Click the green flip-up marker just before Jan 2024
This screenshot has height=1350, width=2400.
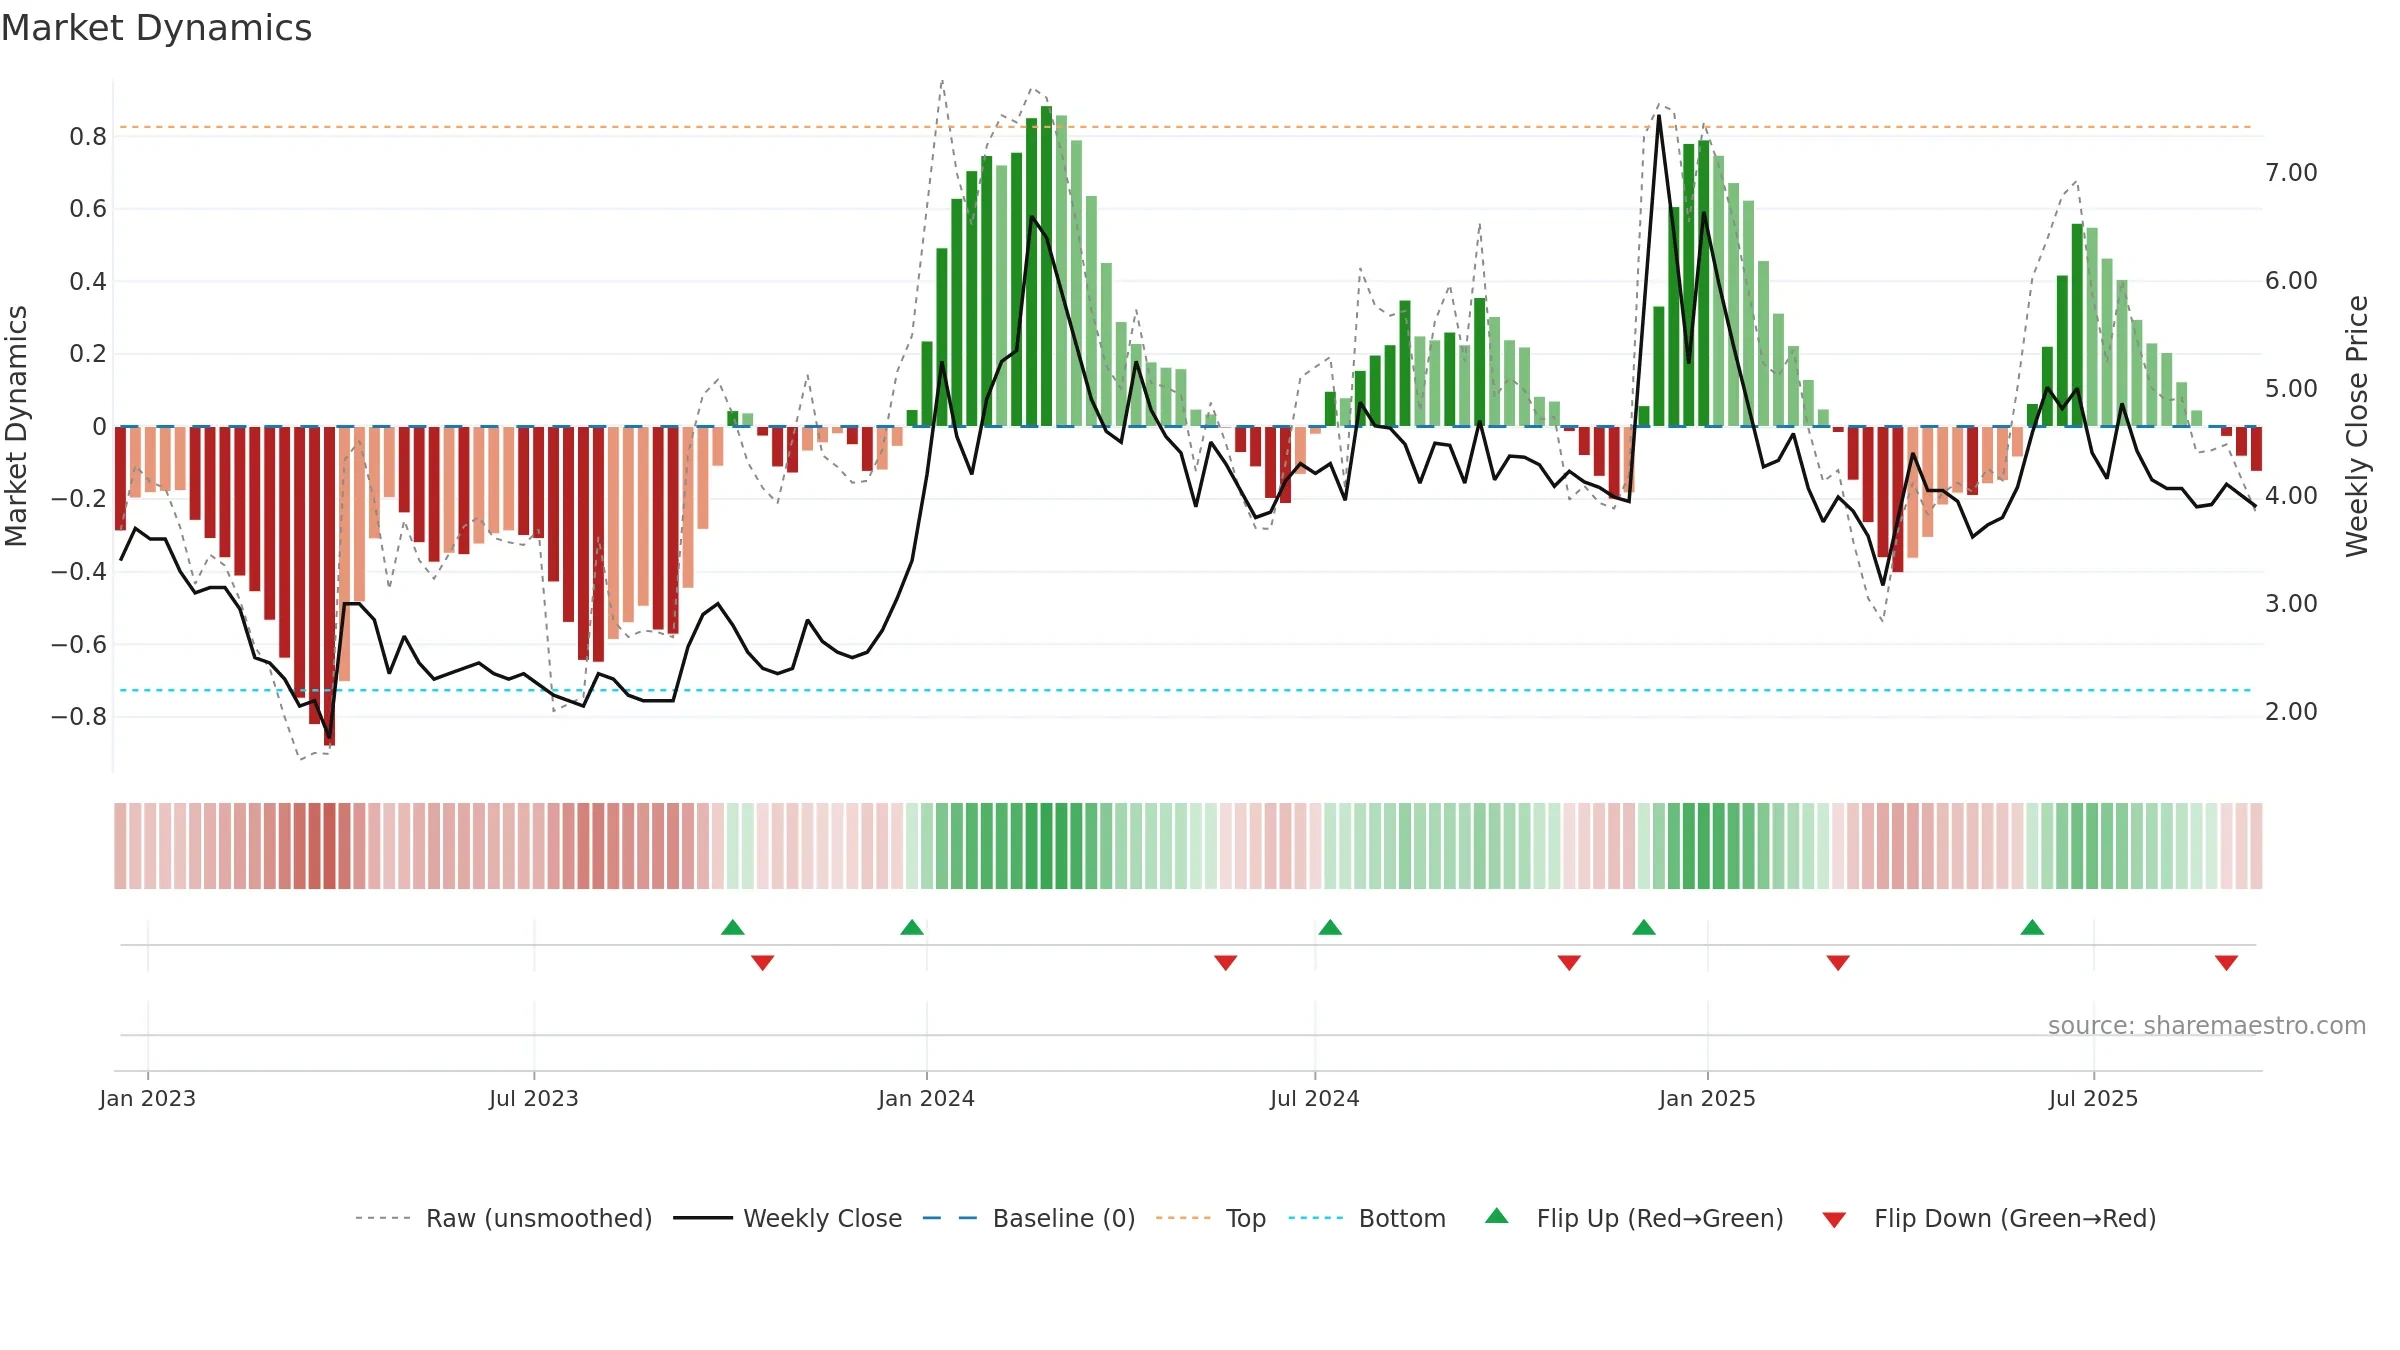pos(912,927)
